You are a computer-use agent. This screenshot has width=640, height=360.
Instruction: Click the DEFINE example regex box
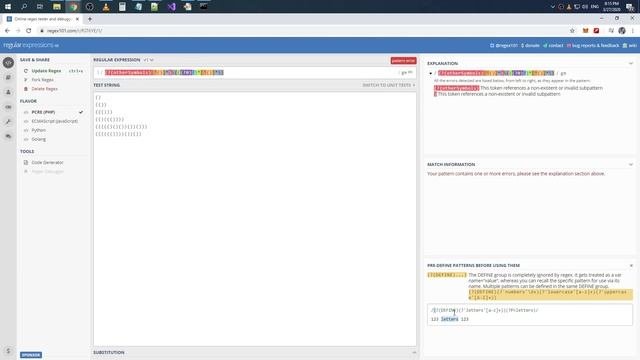[530, 315]
